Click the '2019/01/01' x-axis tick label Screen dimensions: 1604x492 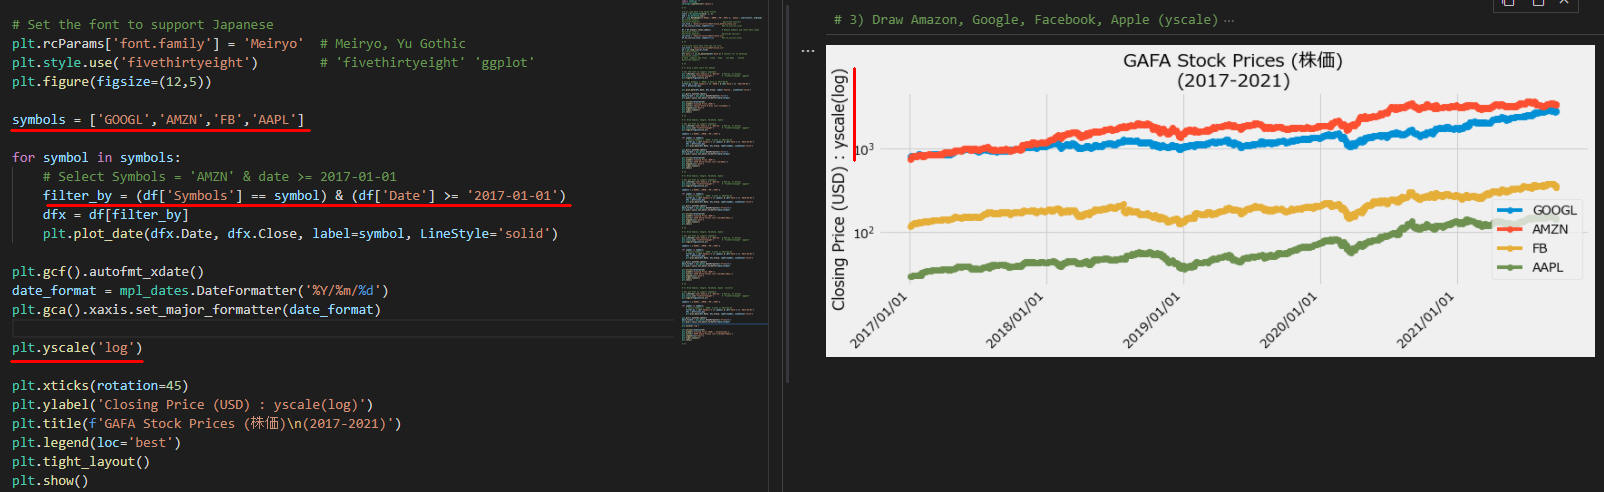point(1152,320)
